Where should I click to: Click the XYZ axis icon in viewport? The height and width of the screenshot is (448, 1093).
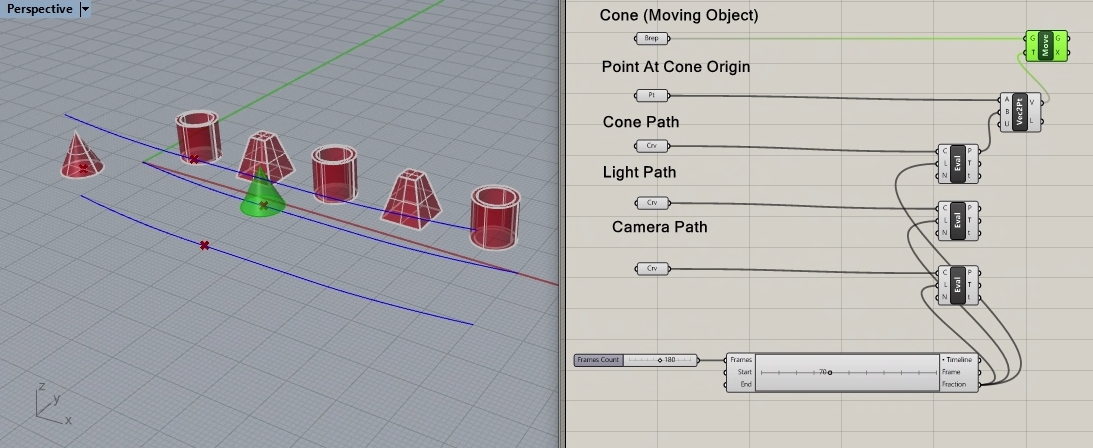coord(52,404)
